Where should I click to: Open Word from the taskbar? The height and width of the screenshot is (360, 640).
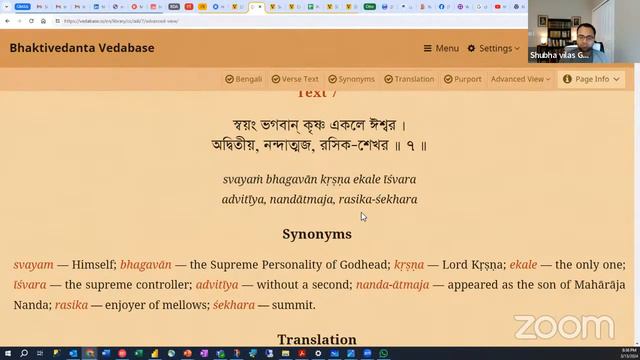pos(106,353)
